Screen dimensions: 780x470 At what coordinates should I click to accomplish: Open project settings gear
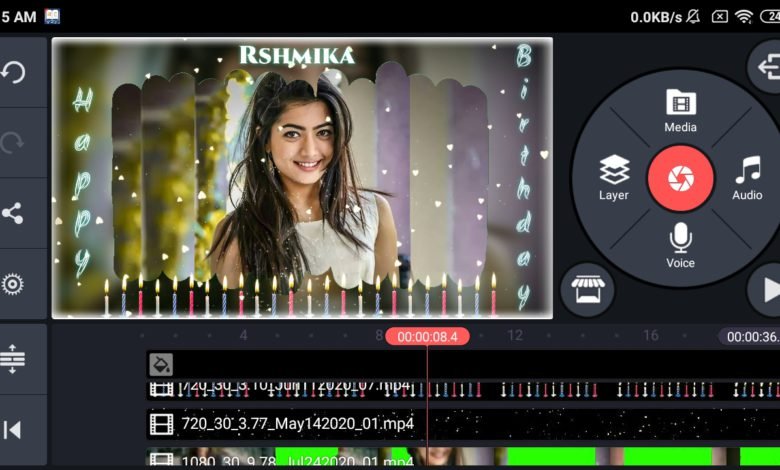pos(14,284)
